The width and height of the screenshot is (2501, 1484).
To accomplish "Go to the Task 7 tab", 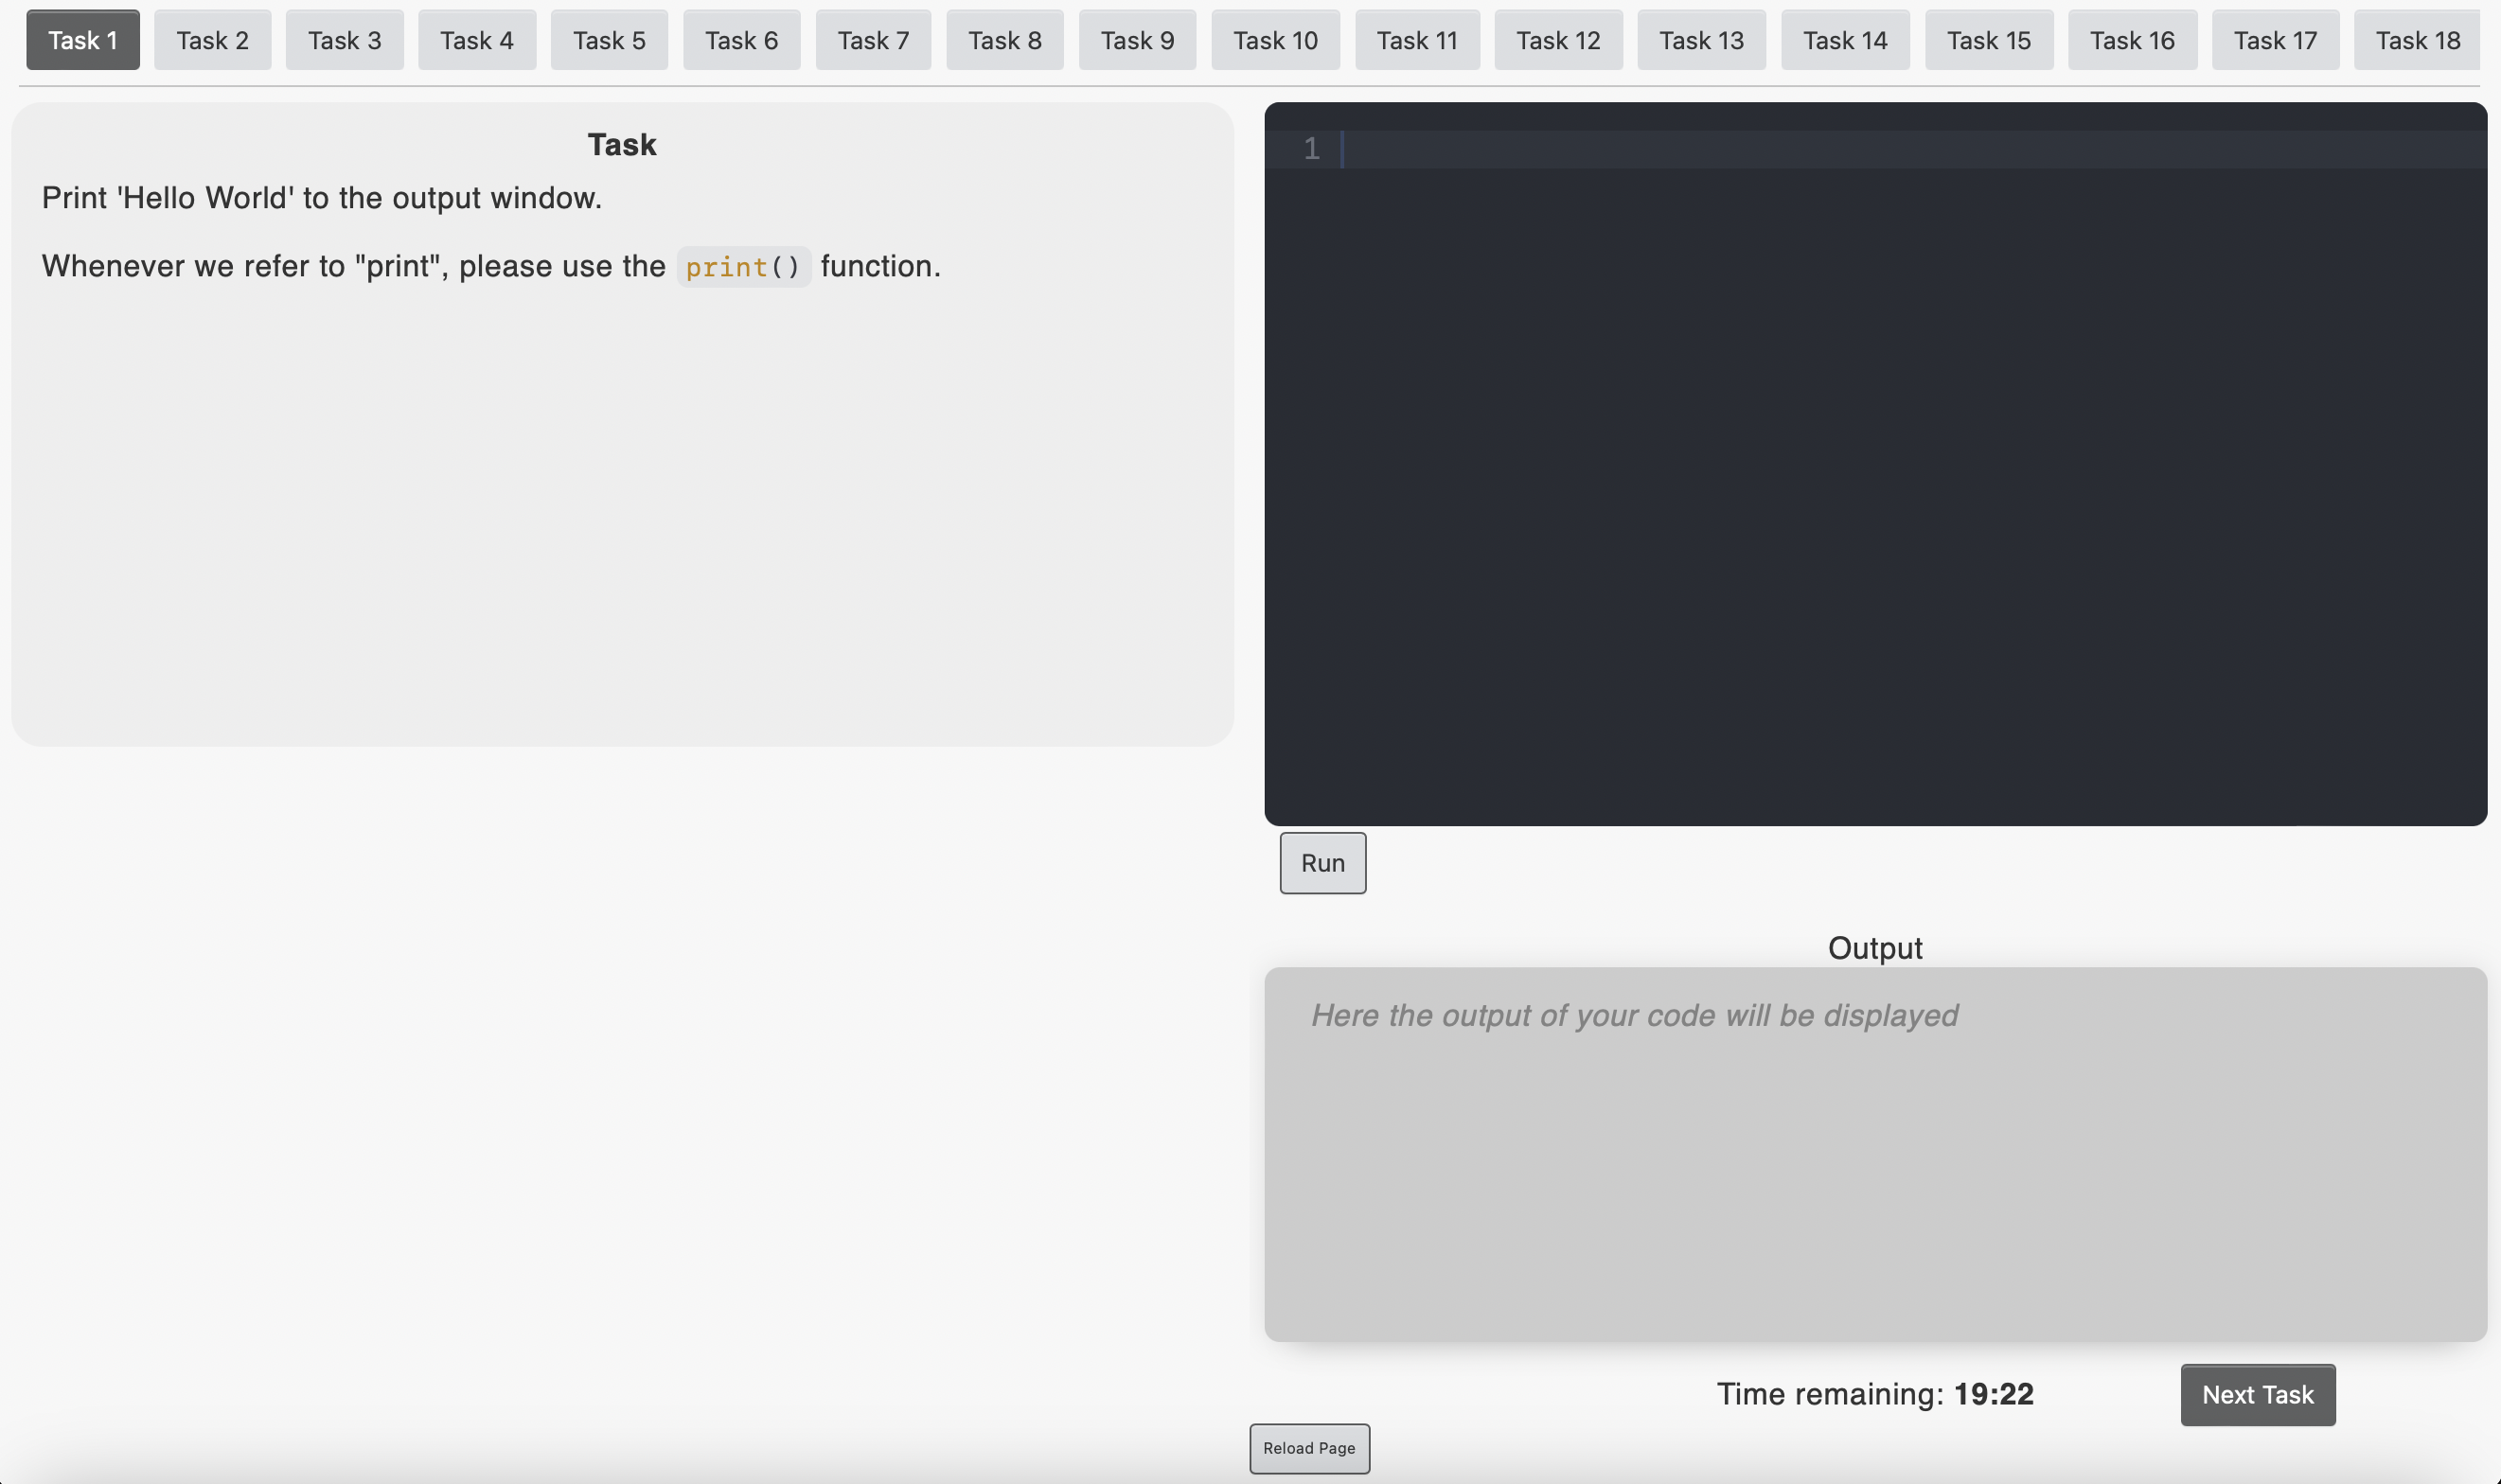I will (873, 40).
